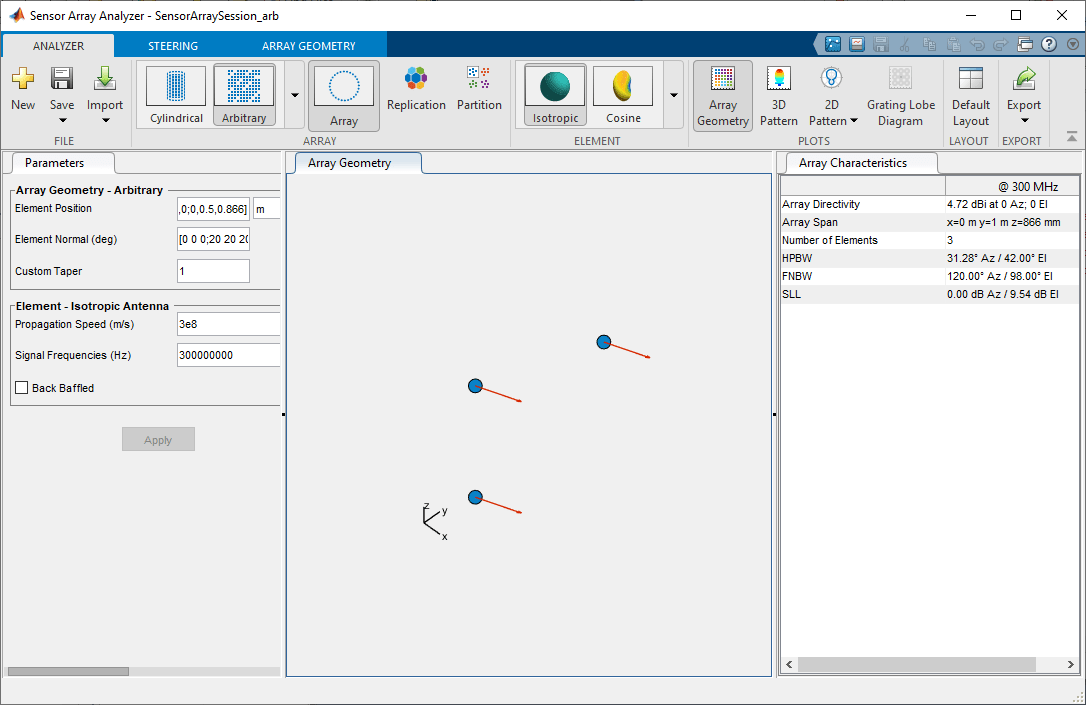Viewport: 1086px width, 705px height.
Task: Expand the element type gallery
Action: click(x=673, y=95)
